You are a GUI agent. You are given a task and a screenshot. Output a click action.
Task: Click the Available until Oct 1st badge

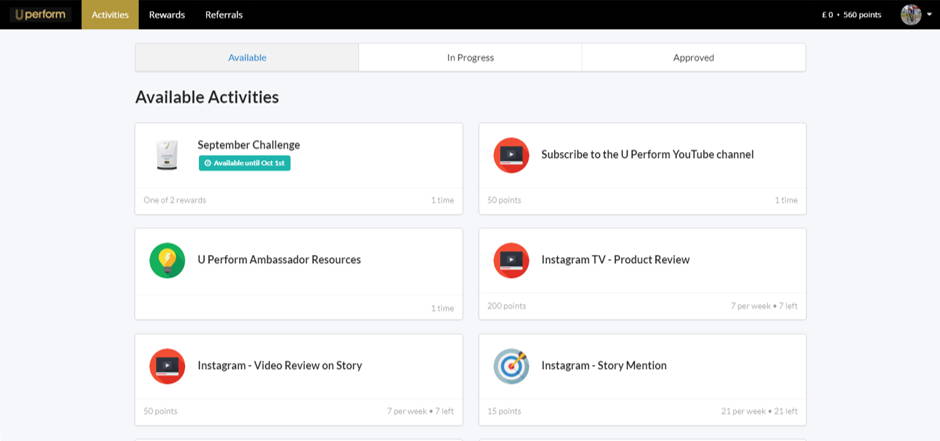pyautogui.click(x=245, y=163)
